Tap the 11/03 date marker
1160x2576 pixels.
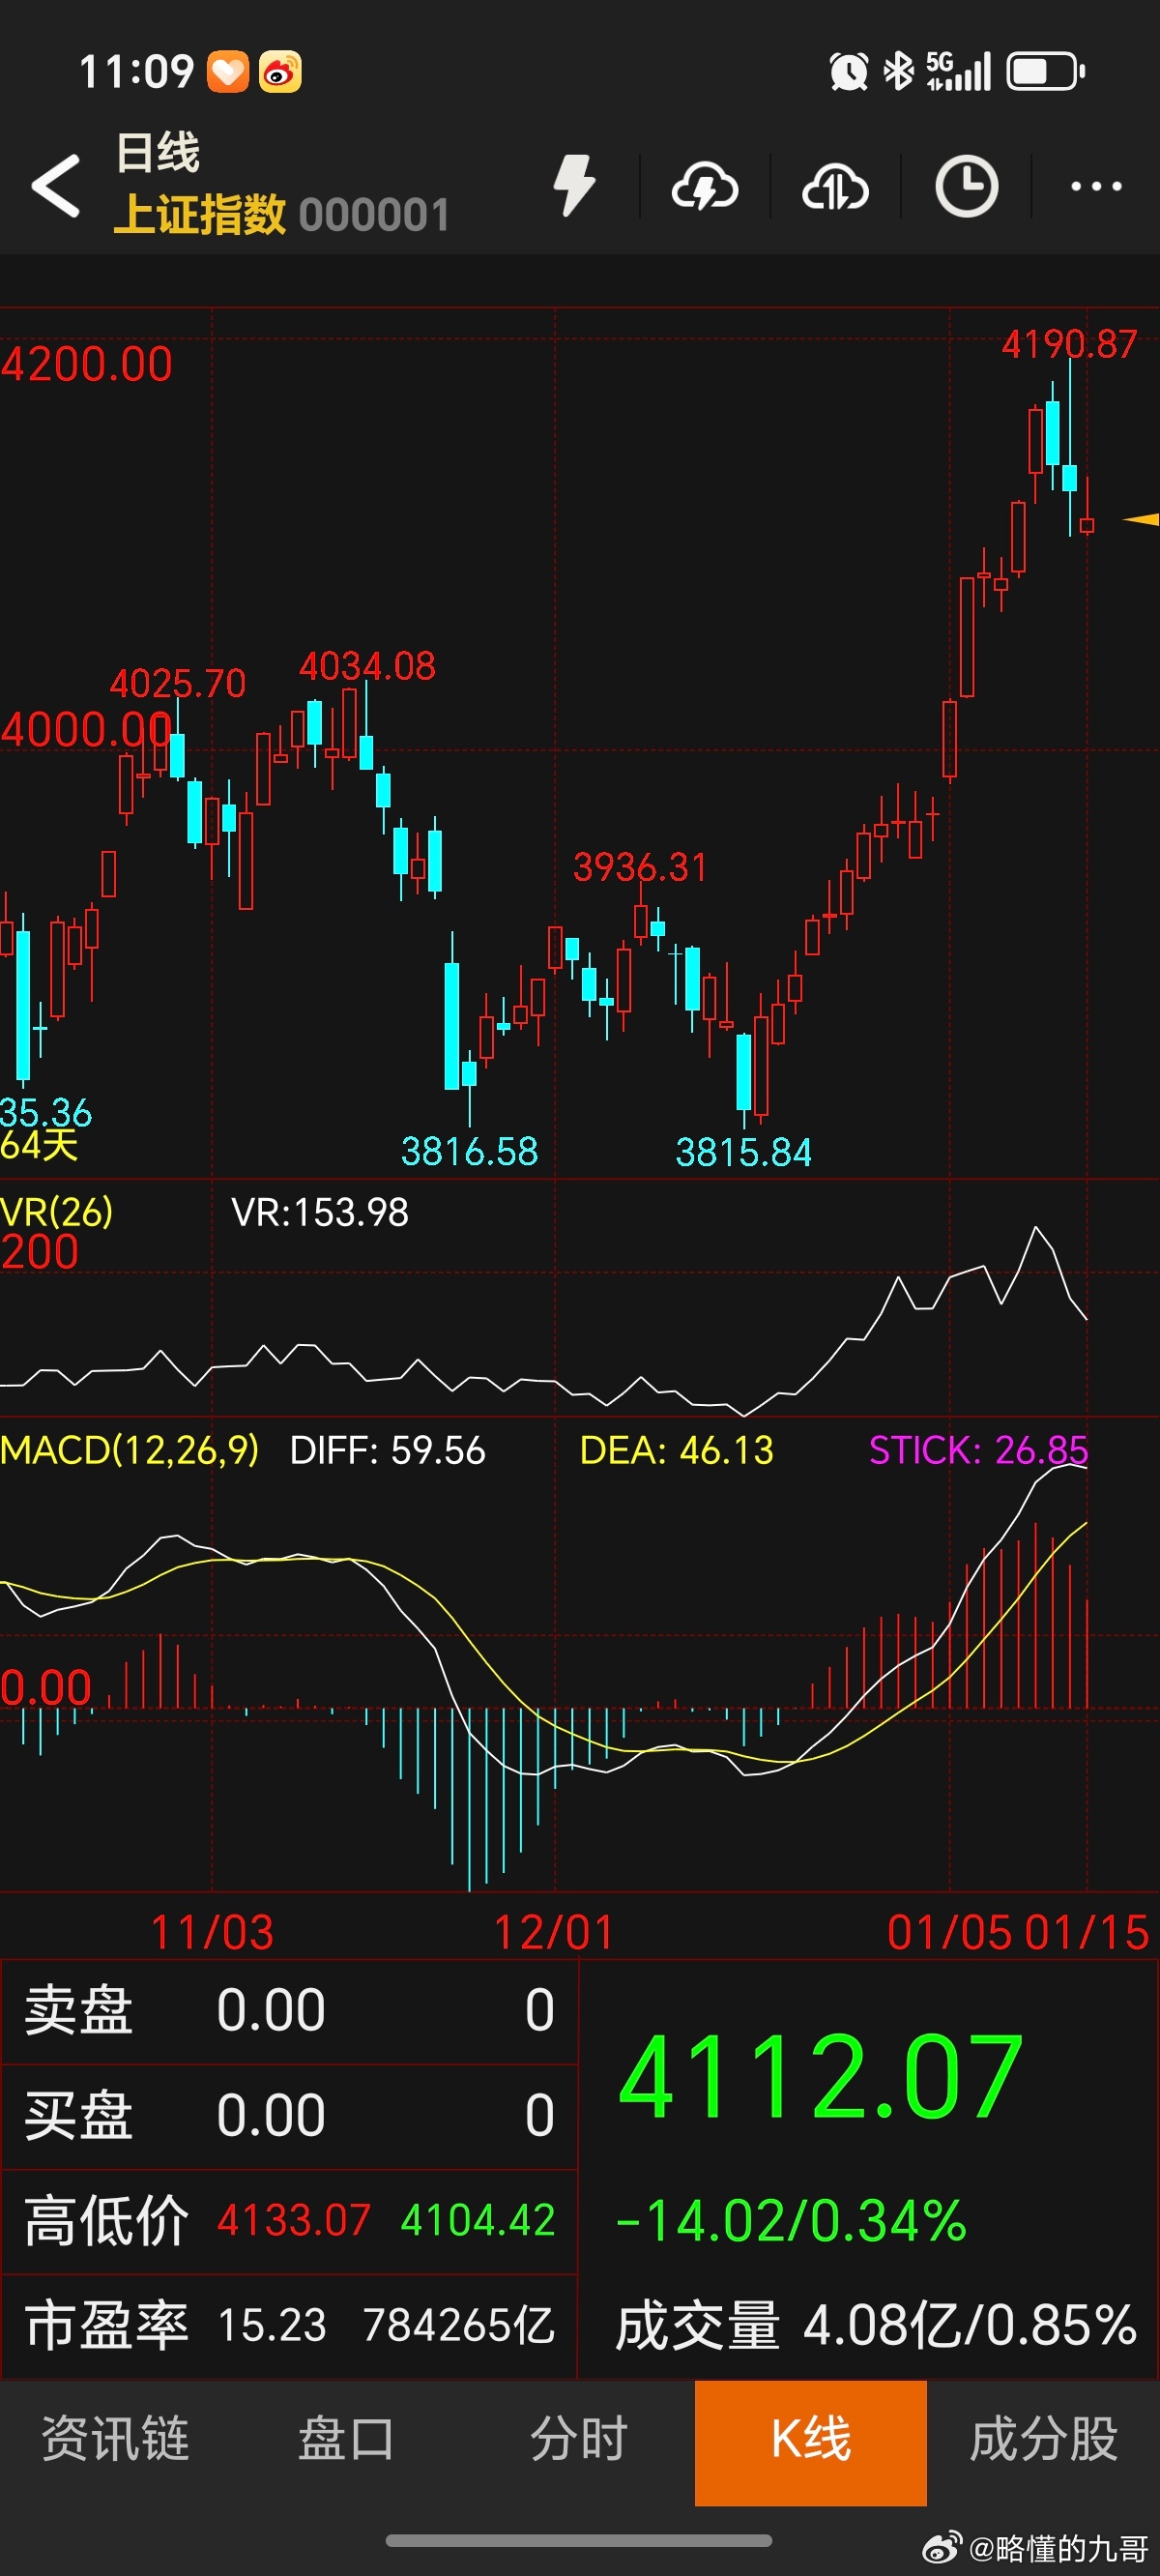212,1931
